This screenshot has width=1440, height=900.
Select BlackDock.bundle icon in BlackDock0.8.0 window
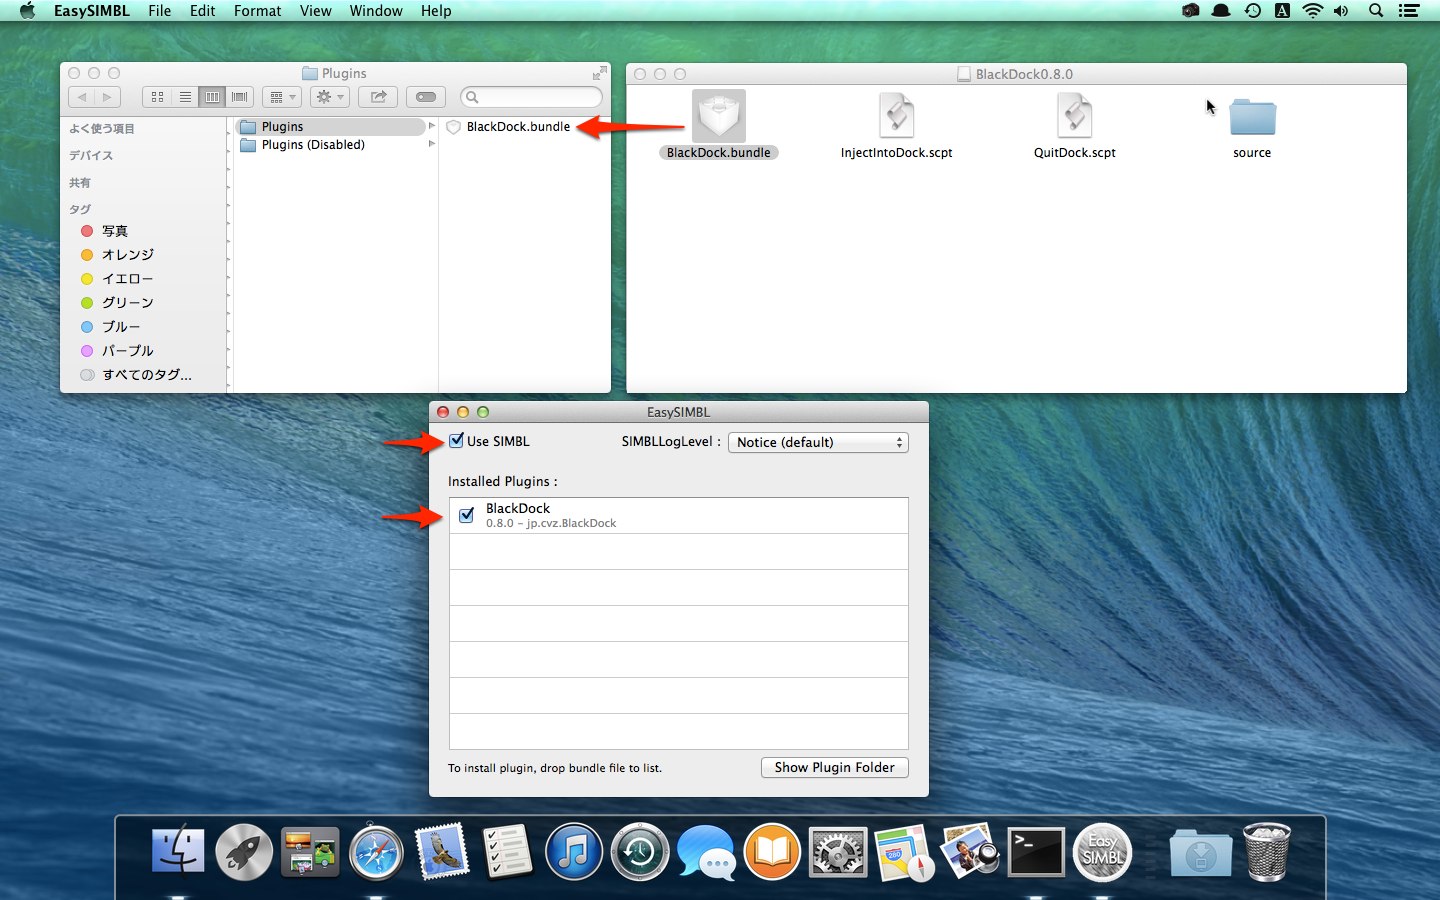coord(718,115)
